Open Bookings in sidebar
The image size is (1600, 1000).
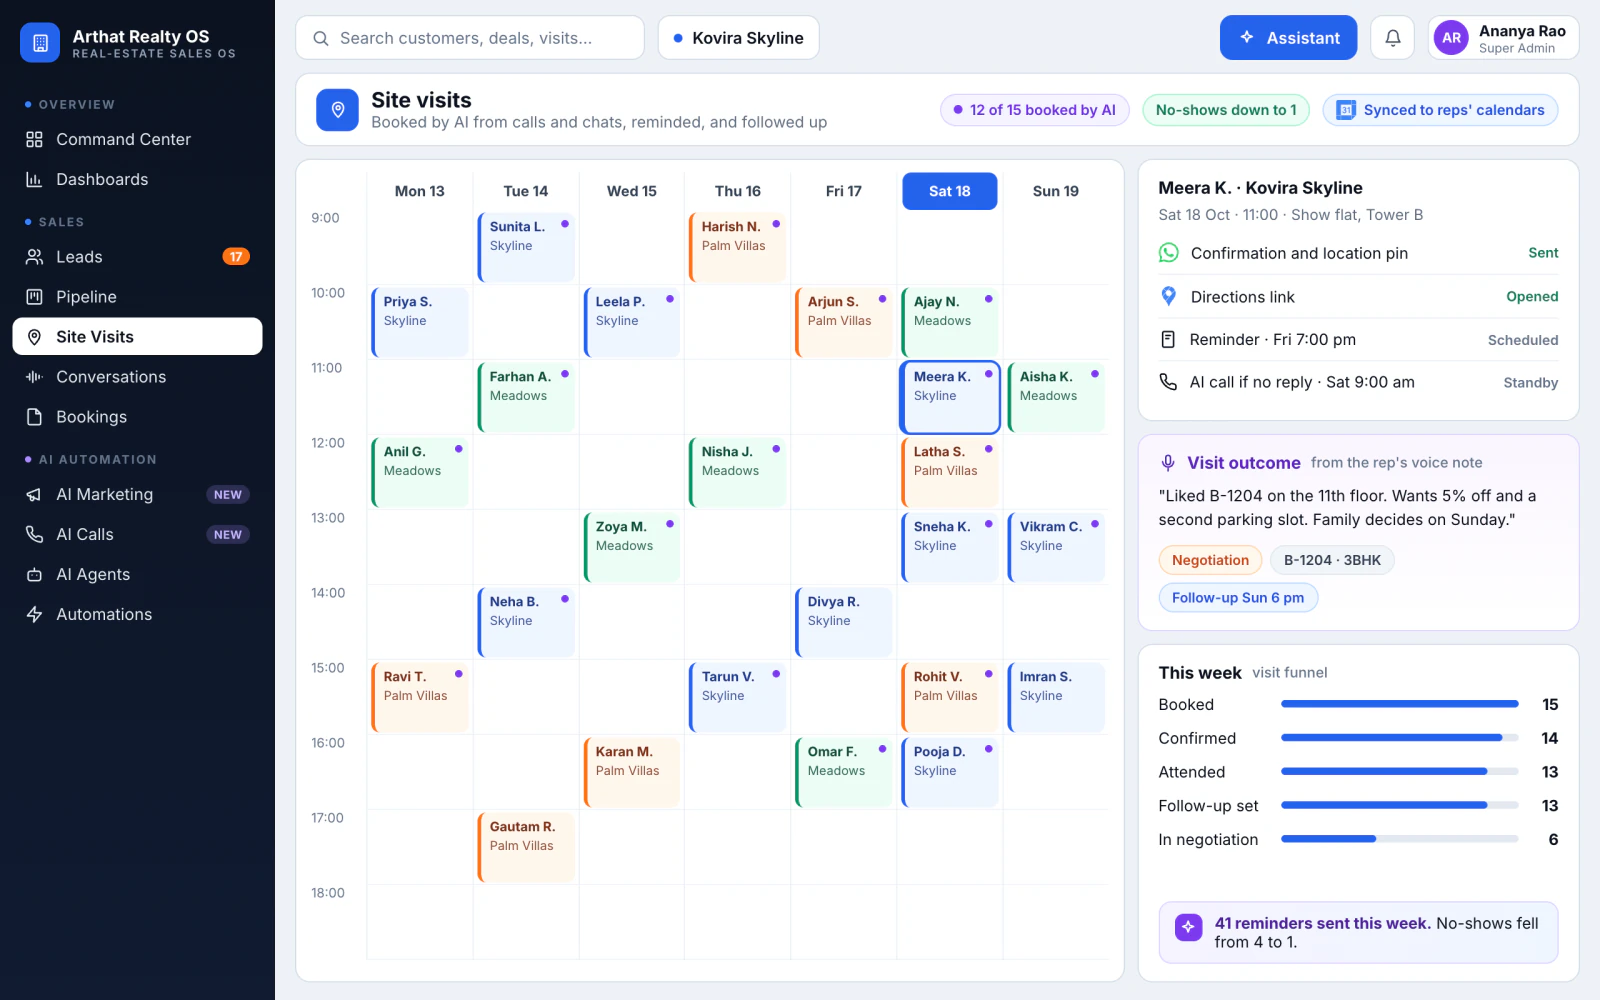click(137, 417)
